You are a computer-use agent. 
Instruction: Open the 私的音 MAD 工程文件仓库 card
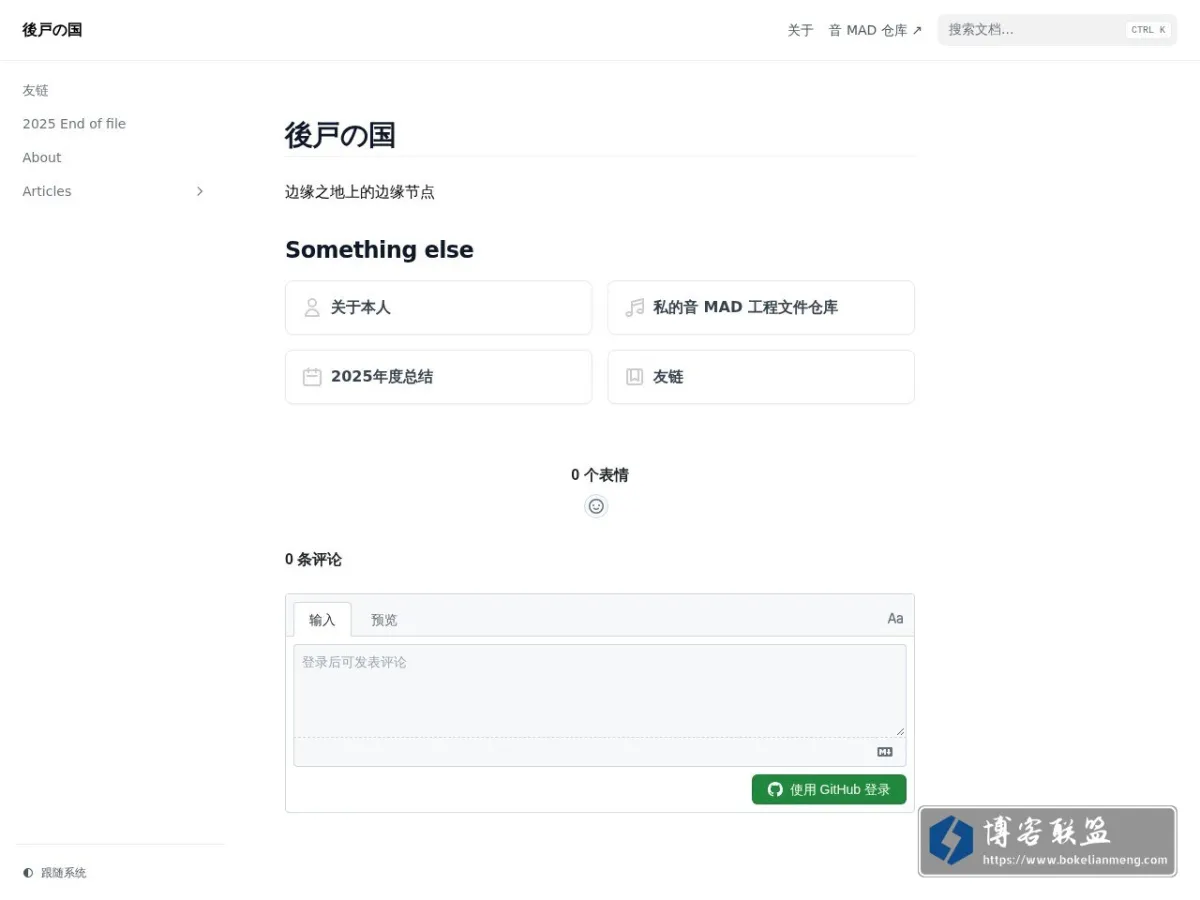[x=761, y=307]
